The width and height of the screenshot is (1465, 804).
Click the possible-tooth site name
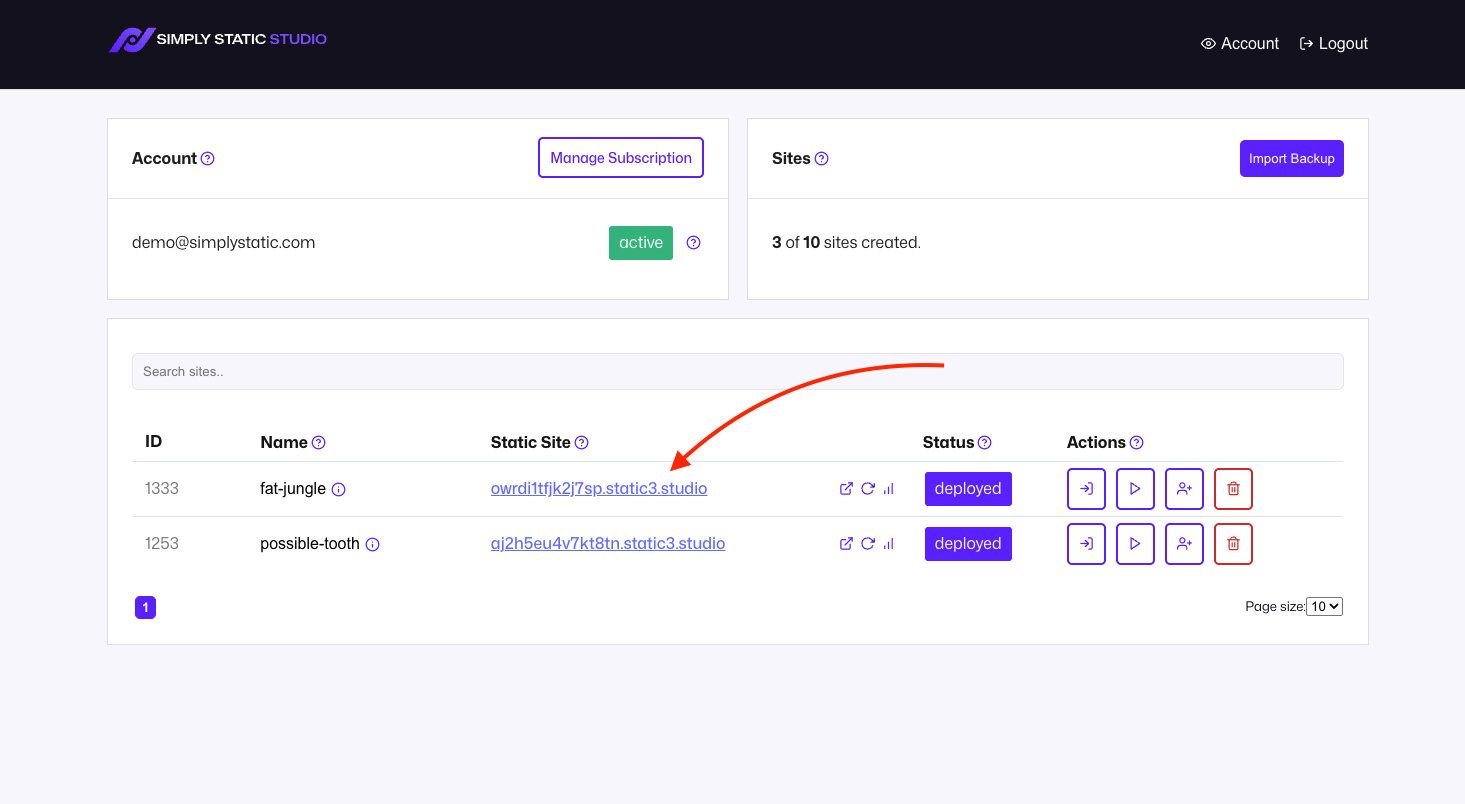tap(310, 544)
